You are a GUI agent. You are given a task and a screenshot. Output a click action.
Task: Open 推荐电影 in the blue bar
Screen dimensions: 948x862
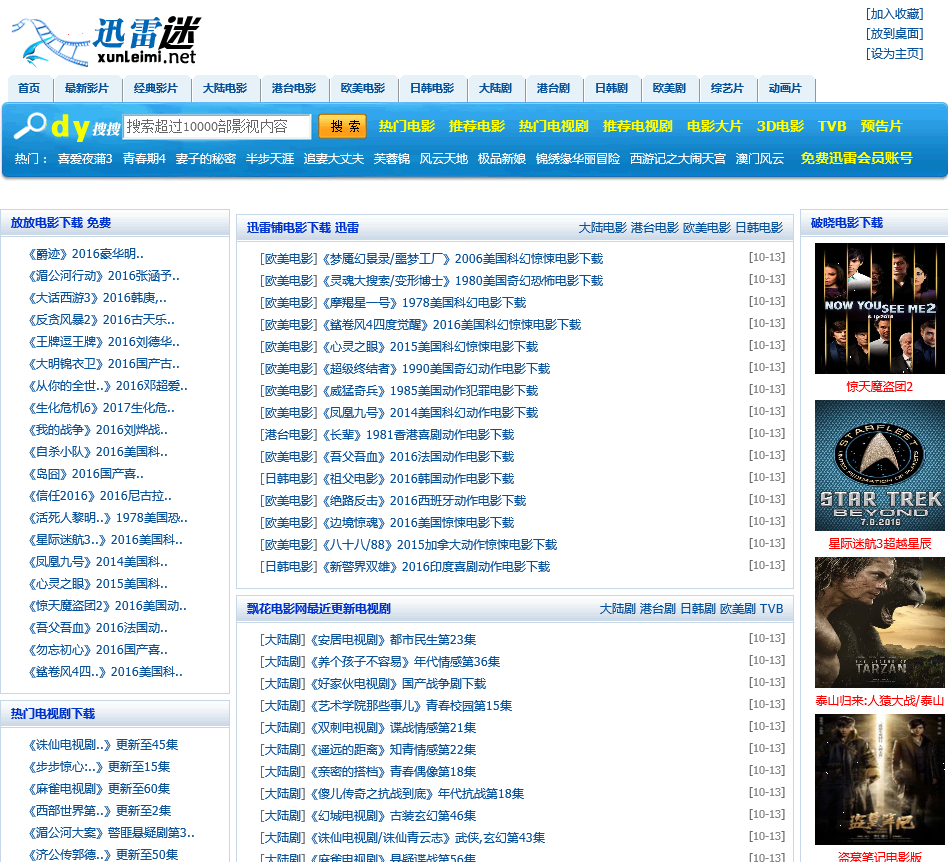point(476,126)
